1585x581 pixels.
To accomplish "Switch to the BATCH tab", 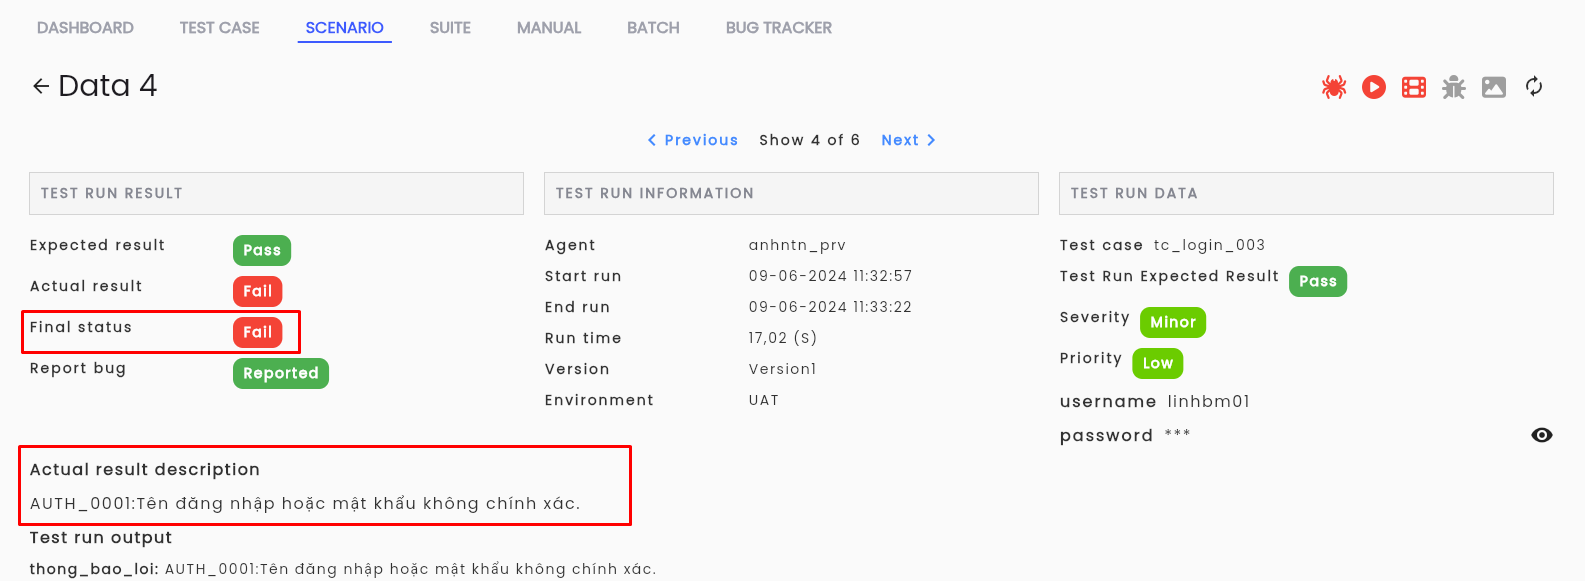I will pyautogui.click(x=653, y=28).
